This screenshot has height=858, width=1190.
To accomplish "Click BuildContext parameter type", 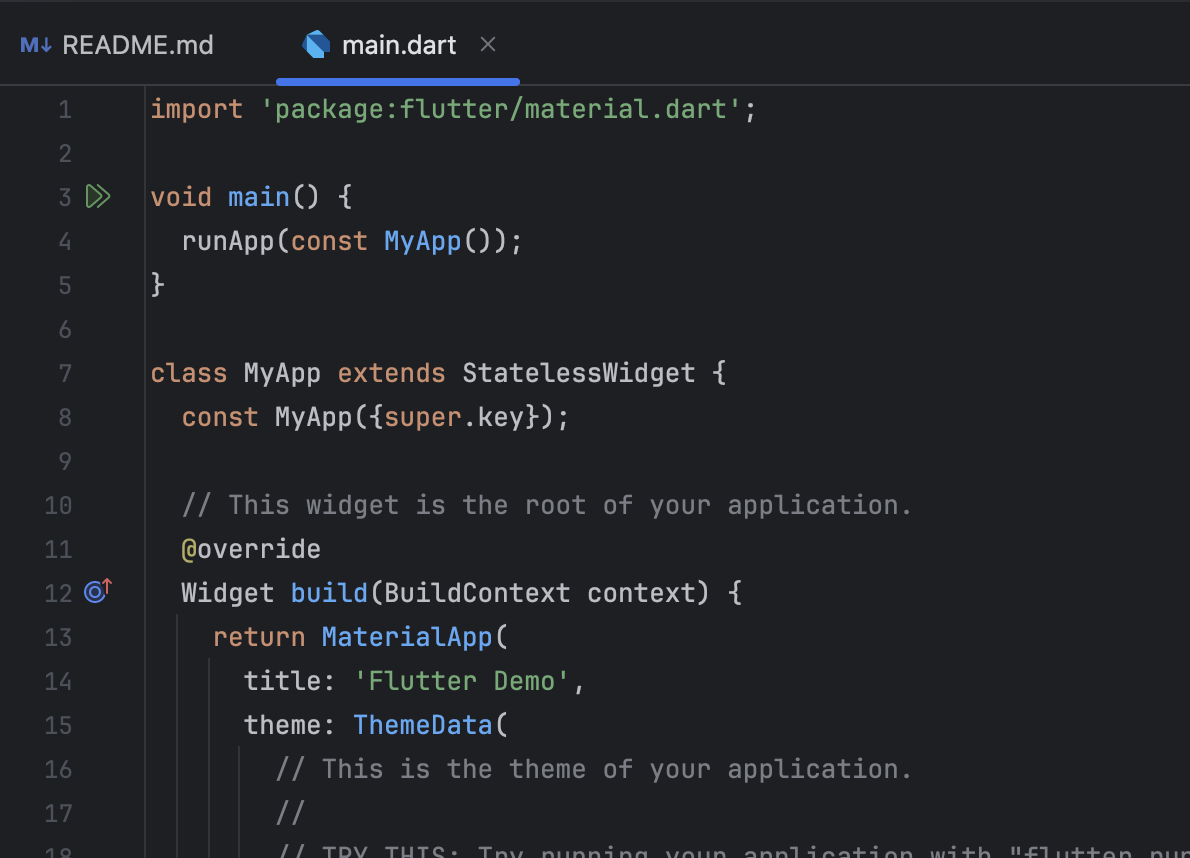I will point(477,593).
